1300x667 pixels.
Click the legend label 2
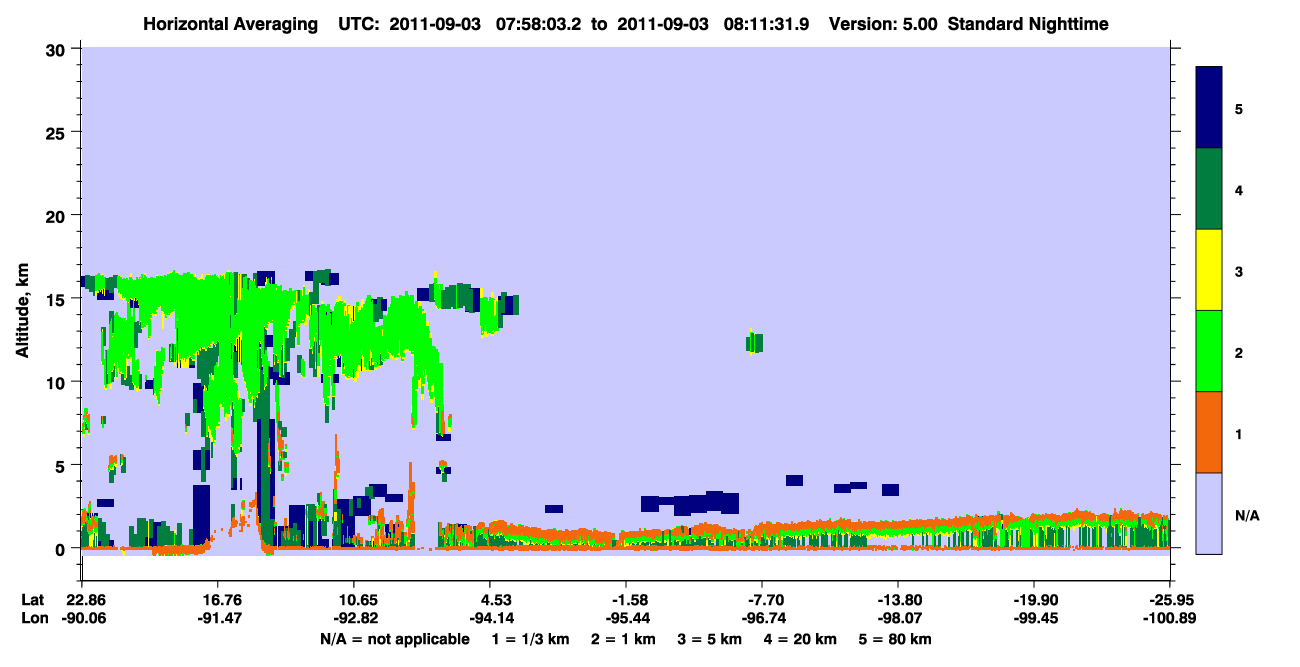(x=1239, y=352)
